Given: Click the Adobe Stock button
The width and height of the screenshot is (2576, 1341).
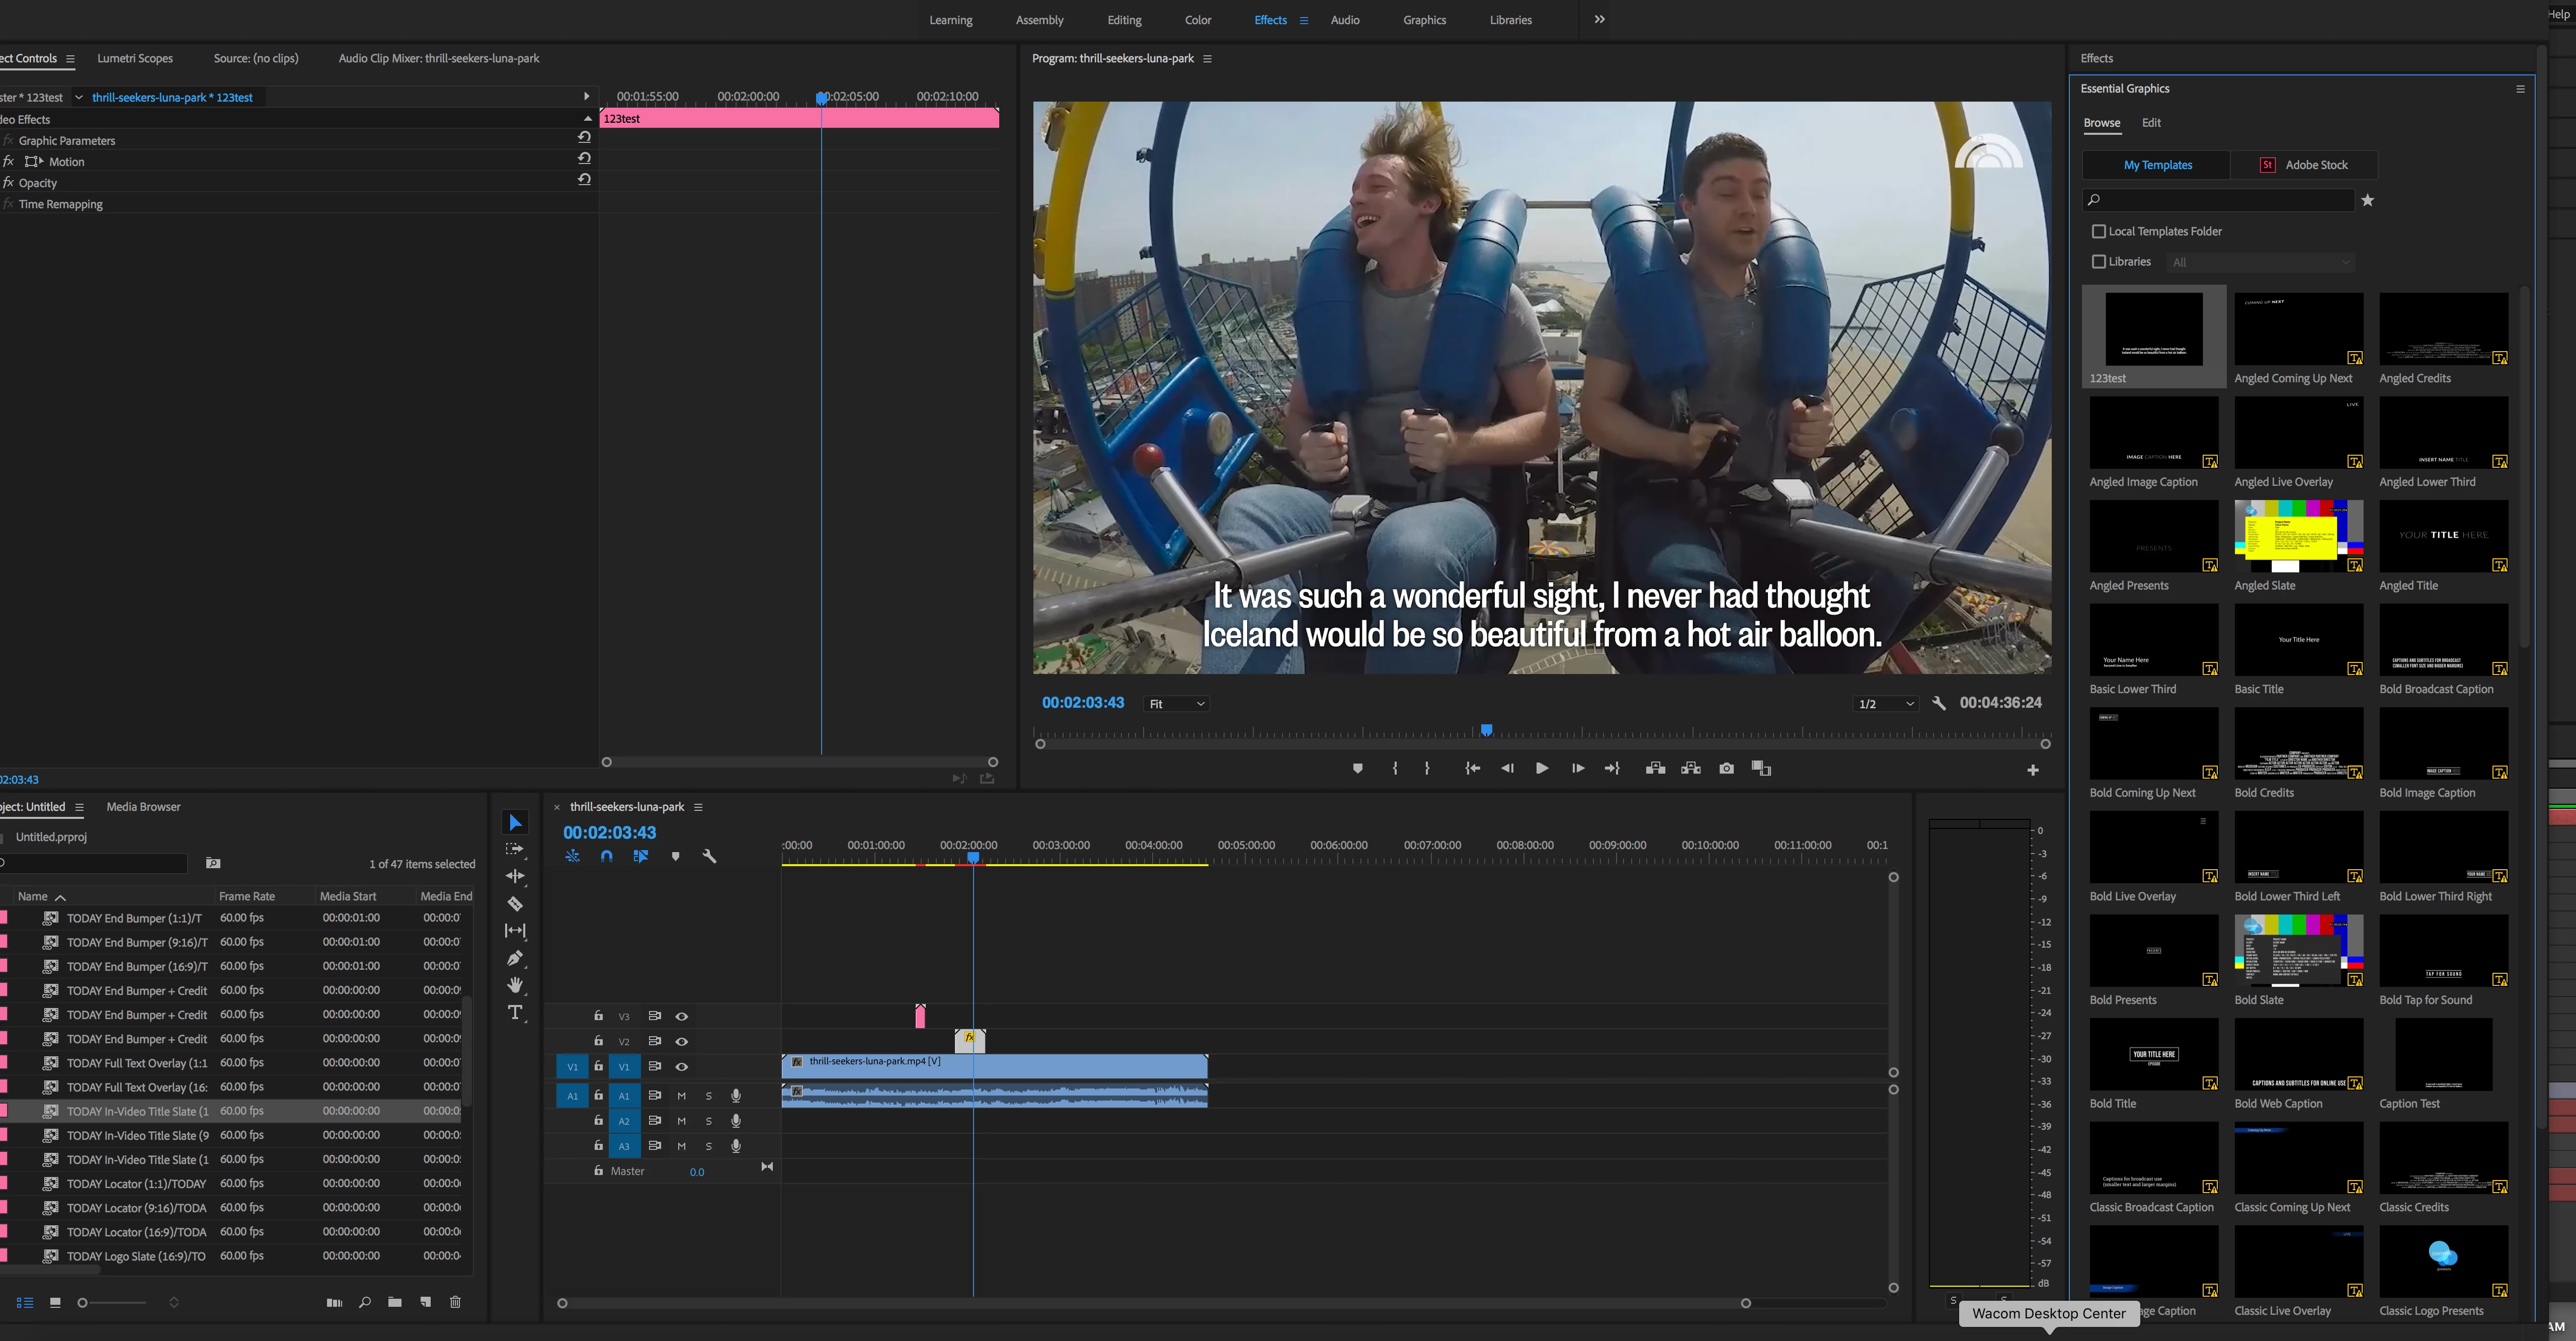Looking at the screenshot, I should click(2304, 165).
